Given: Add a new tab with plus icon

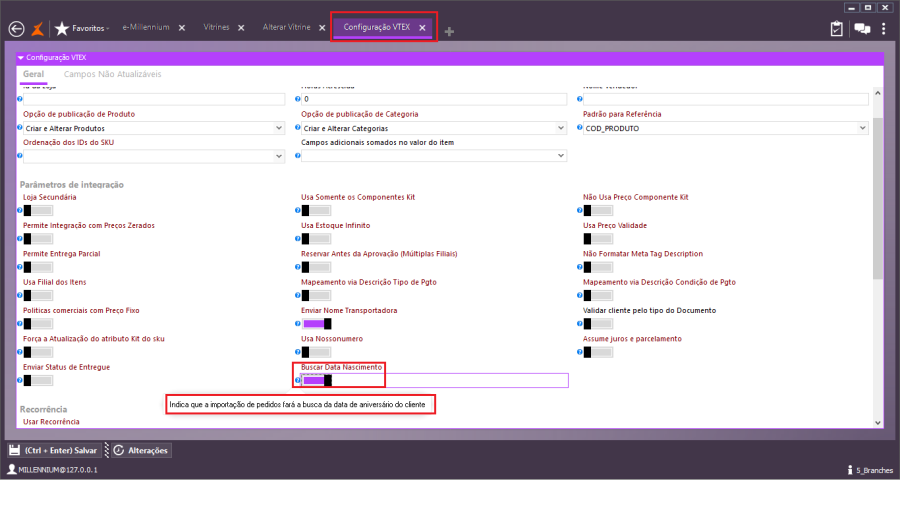Looking at the screenshot, I should click(x=449, y=32).
